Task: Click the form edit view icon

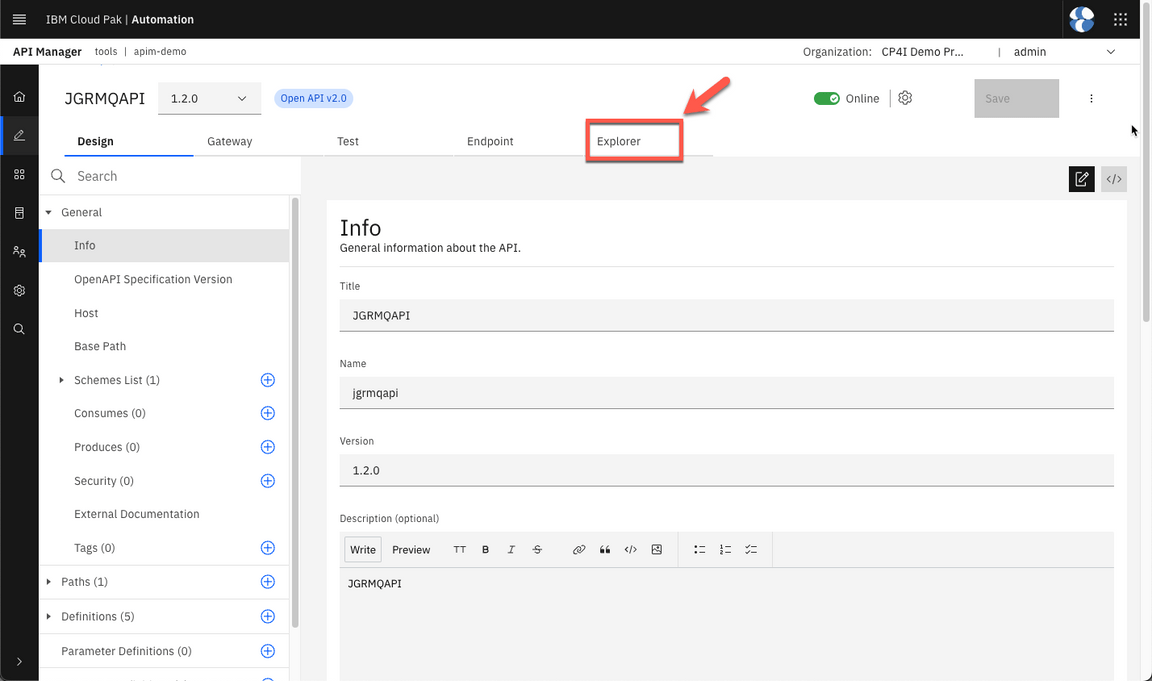Action: (x=1081, y=179)
